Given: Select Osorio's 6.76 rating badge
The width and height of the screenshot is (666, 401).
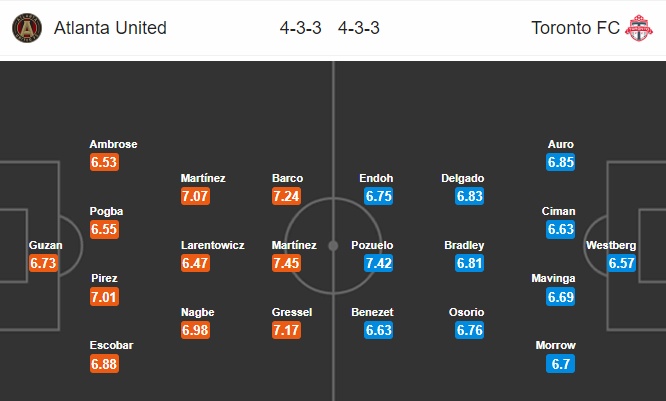Looking at the screenshot, I should (x=469, y=330).
